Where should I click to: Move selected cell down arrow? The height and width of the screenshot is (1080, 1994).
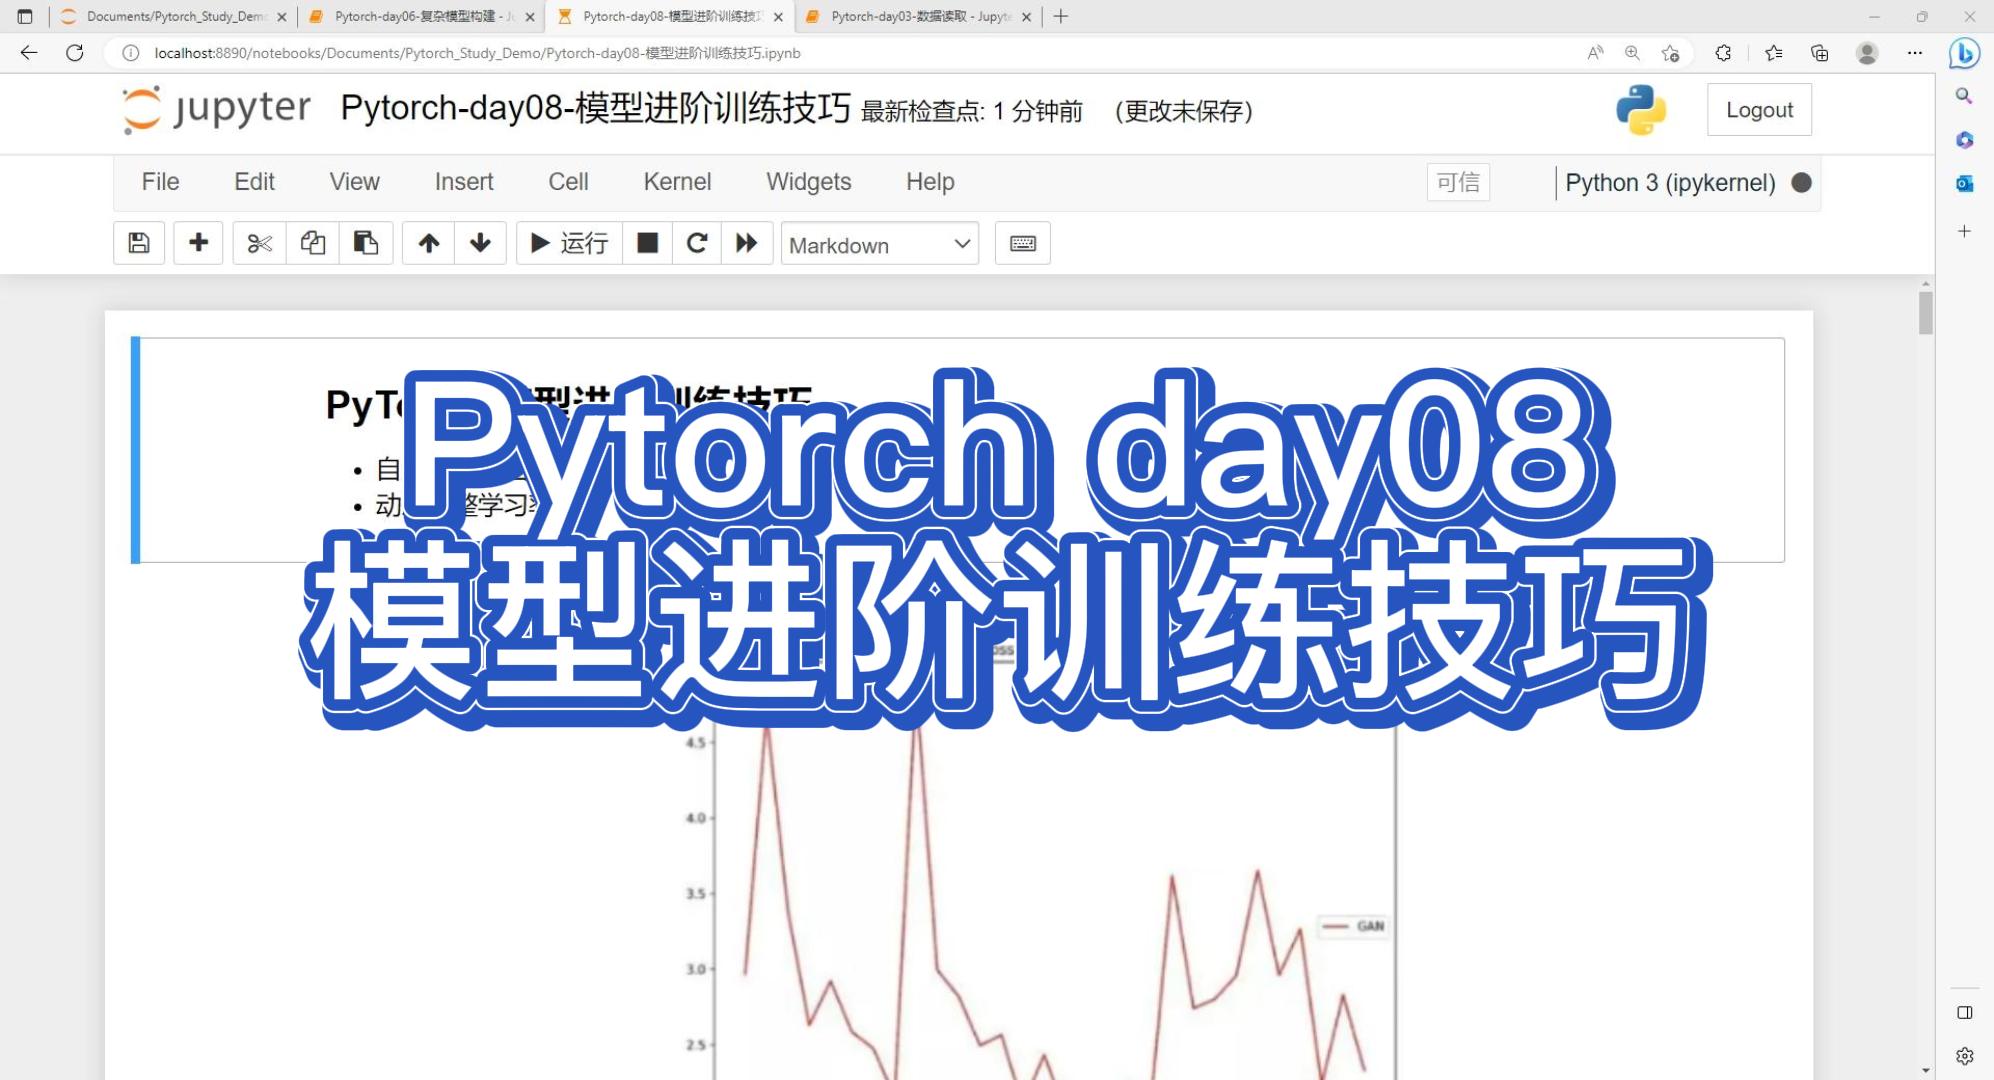(x=480, y=243)
